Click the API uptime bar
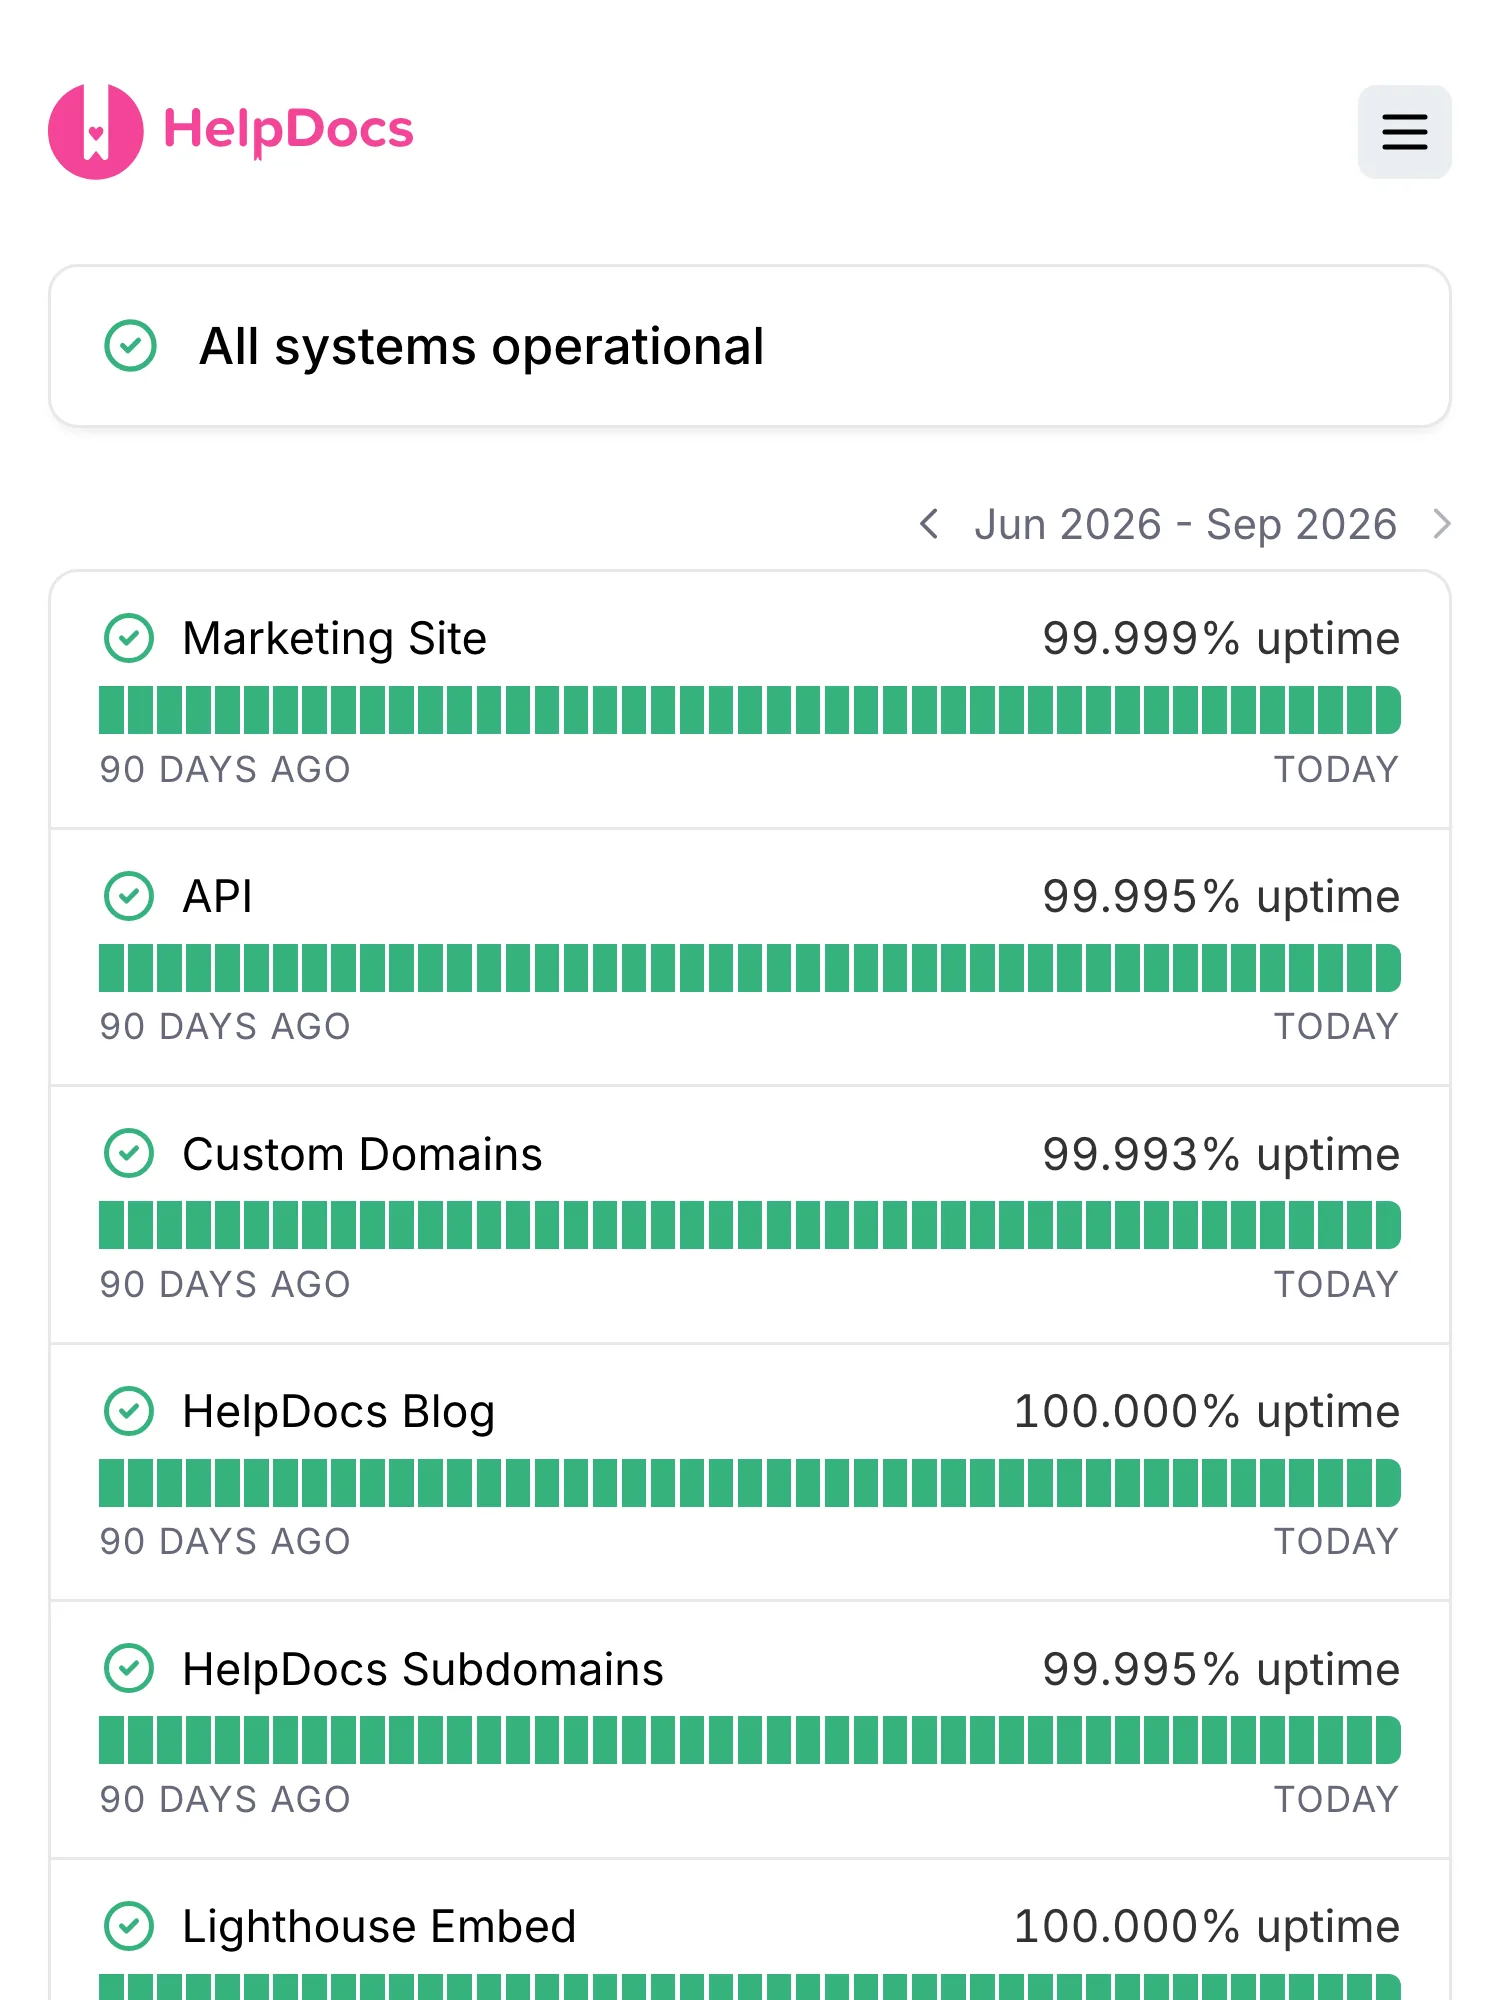The height and width of the screenshot is (2000, 1500). point(750,968)
